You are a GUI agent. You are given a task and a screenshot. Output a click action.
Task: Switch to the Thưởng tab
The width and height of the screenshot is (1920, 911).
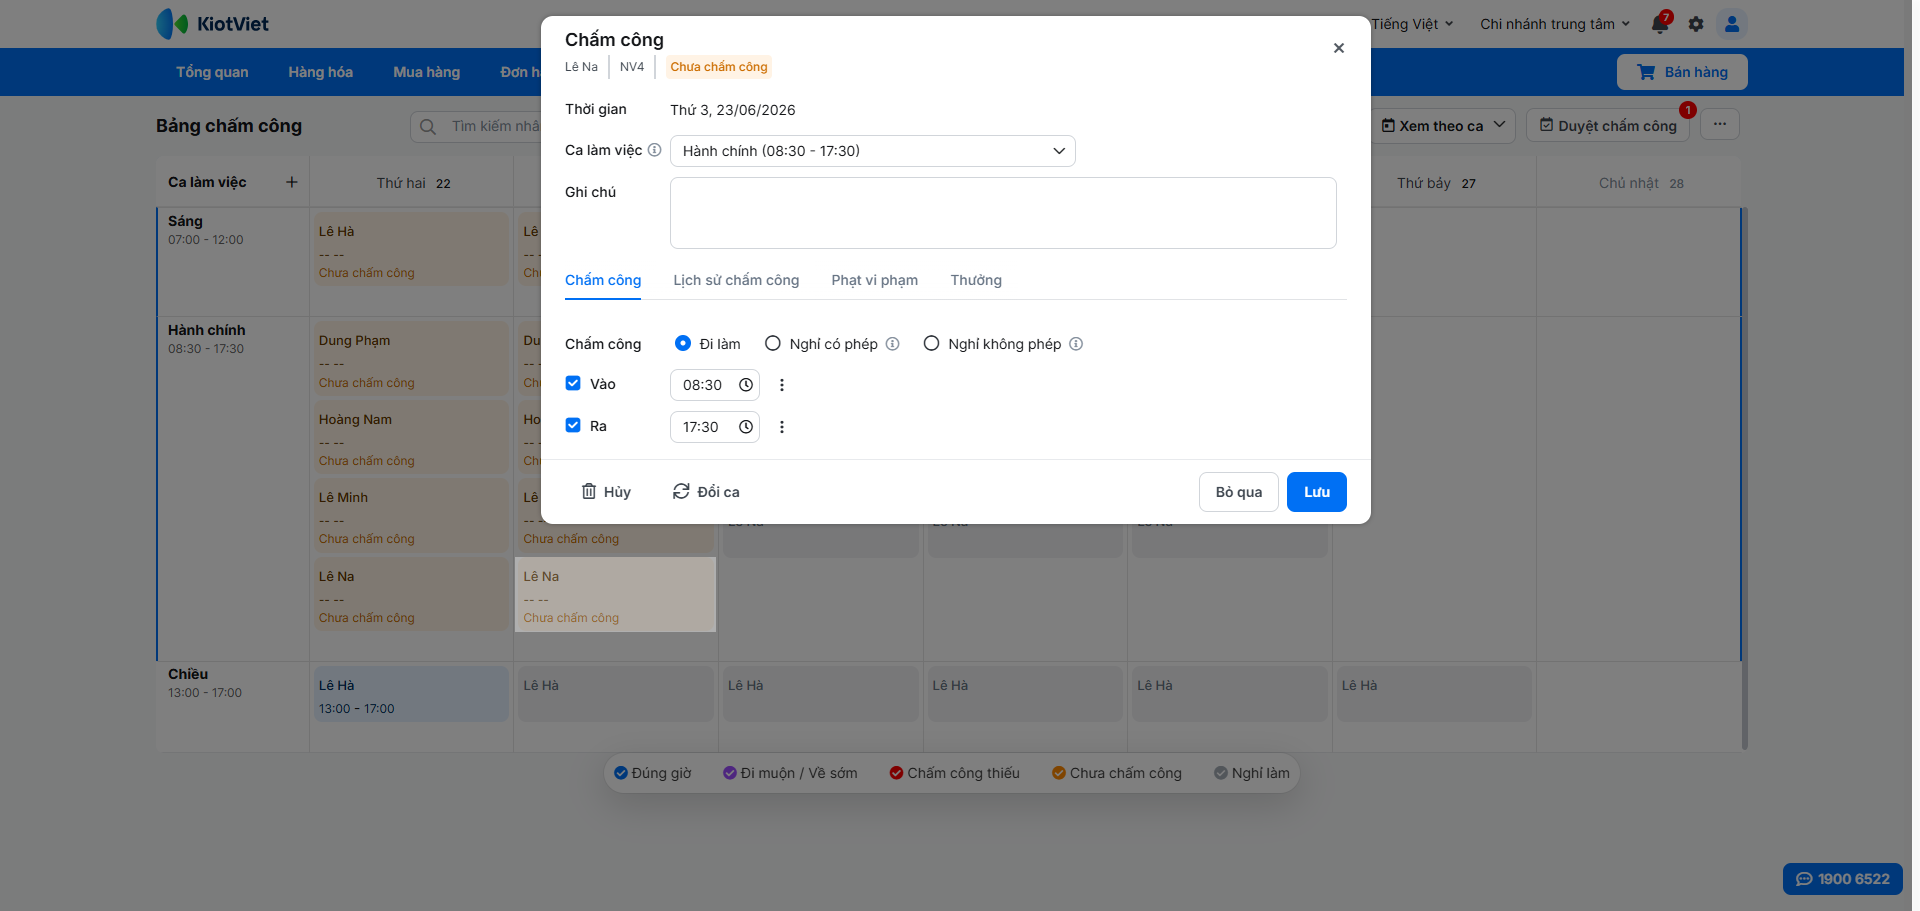[976, 280]
